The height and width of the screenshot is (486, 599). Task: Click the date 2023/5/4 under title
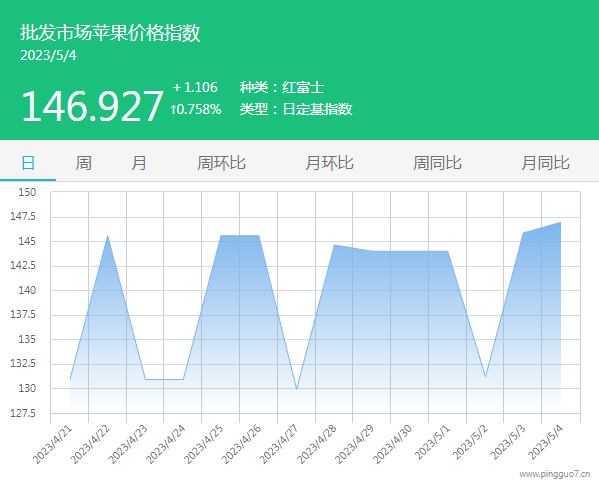pyautogui.click(x=48, y=55)
